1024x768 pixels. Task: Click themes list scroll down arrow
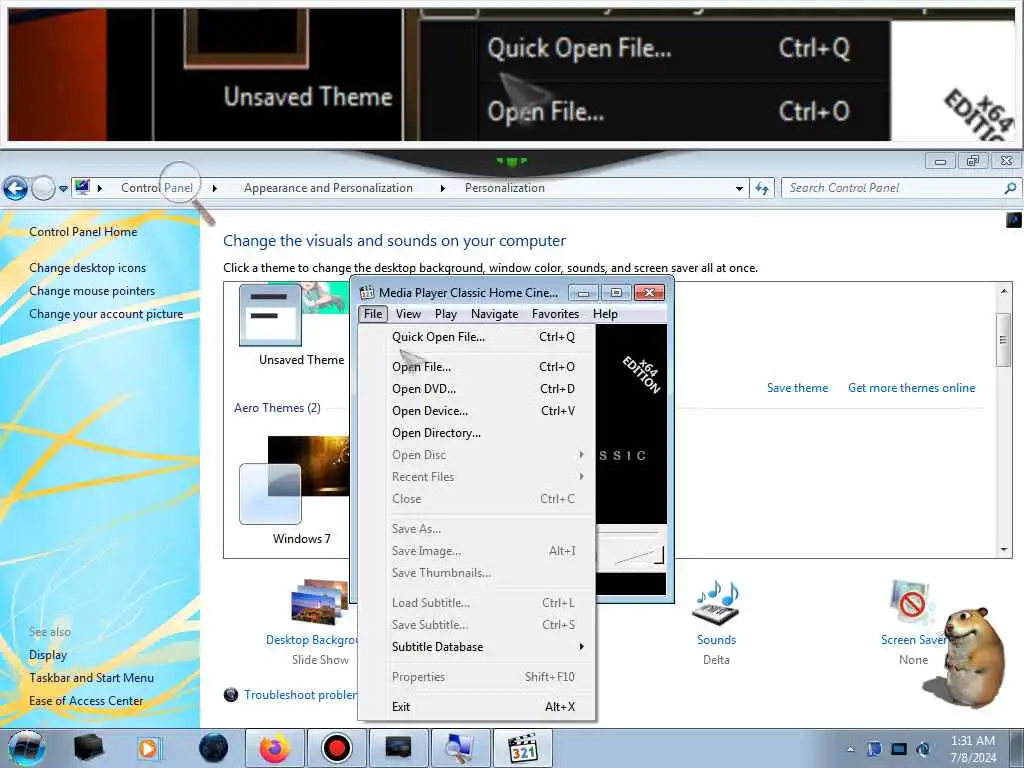[1004, 551]
